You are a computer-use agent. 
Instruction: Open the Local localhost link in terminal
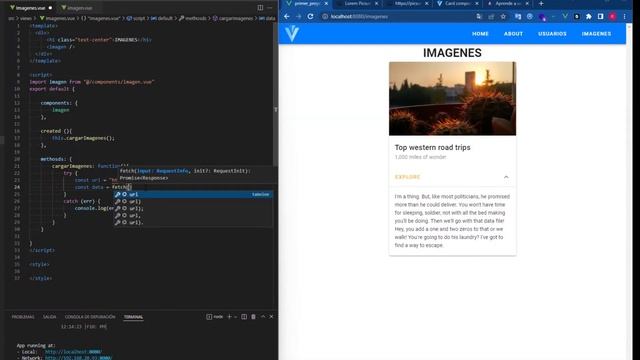click(73, 351)
